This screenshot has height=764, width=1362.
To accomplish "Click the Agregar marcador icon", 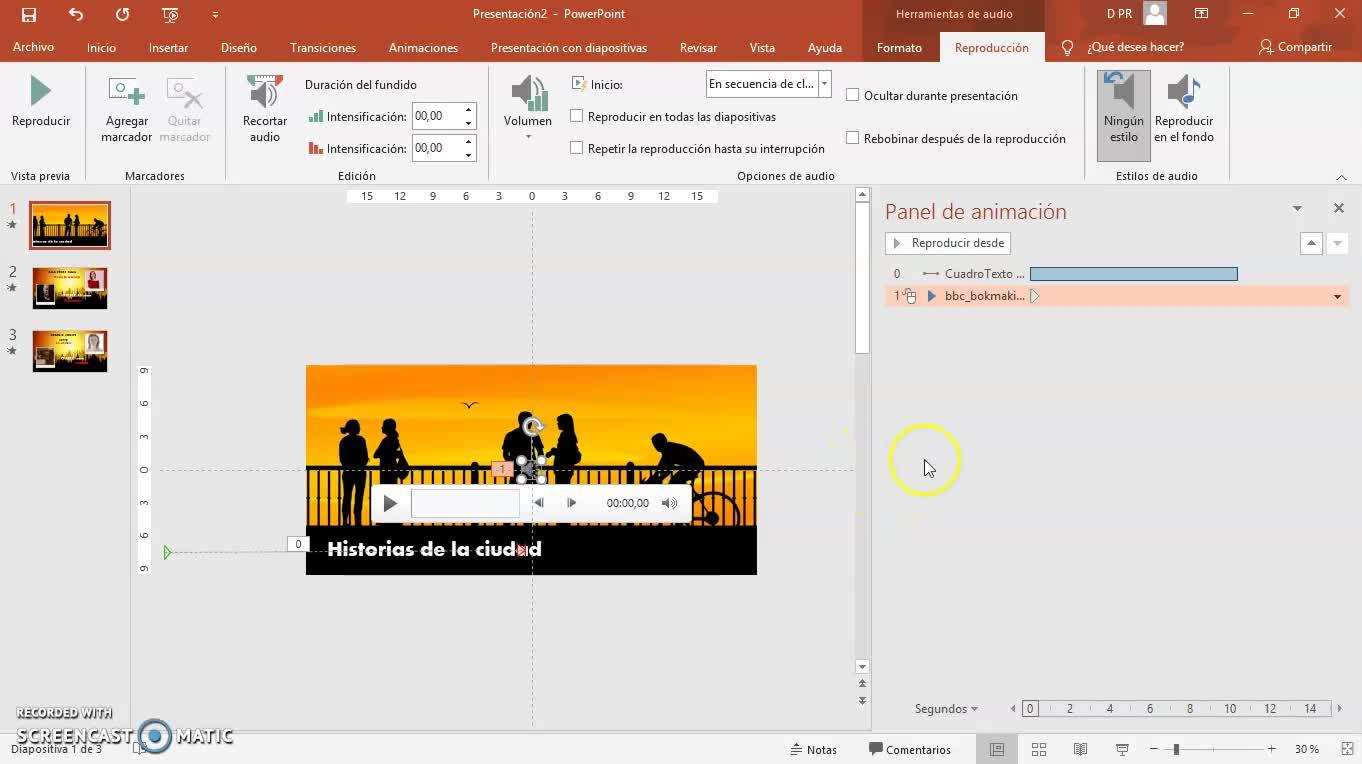I will pos(126,94).
